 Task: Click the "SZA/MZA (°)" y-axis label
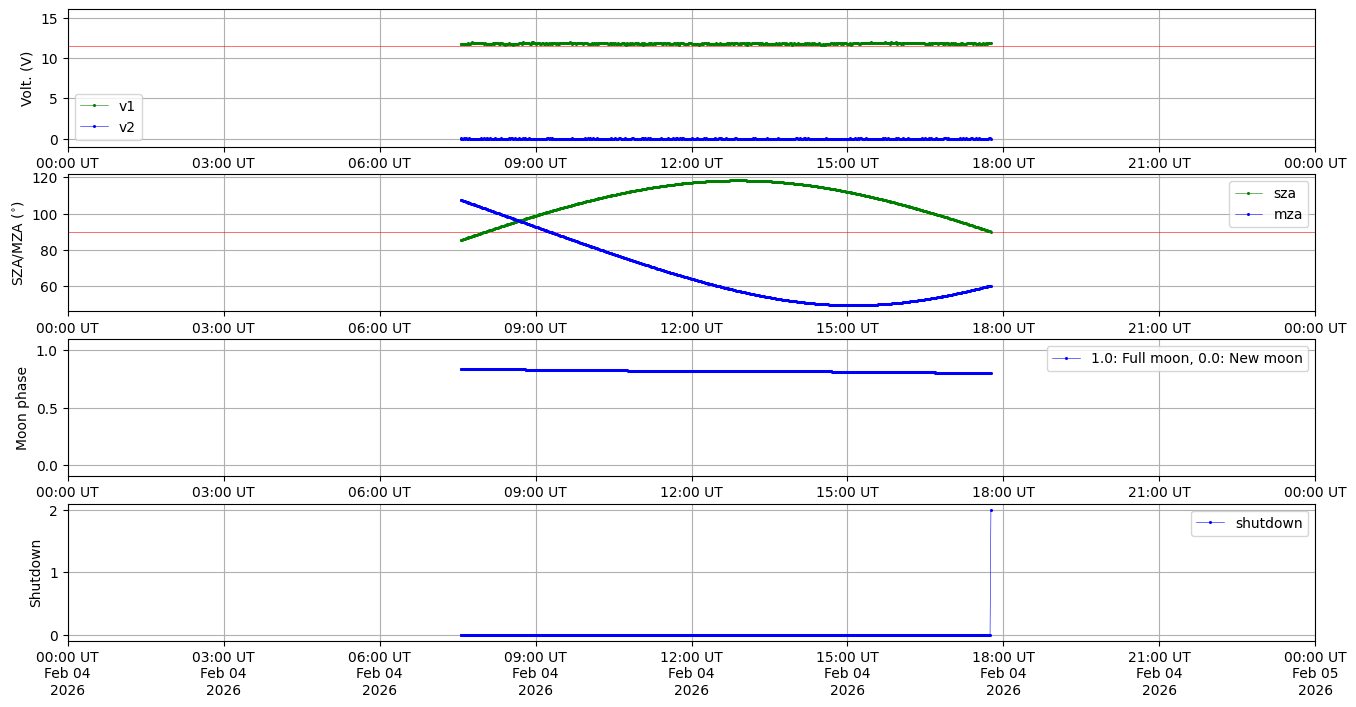click(x=17, y=243)
